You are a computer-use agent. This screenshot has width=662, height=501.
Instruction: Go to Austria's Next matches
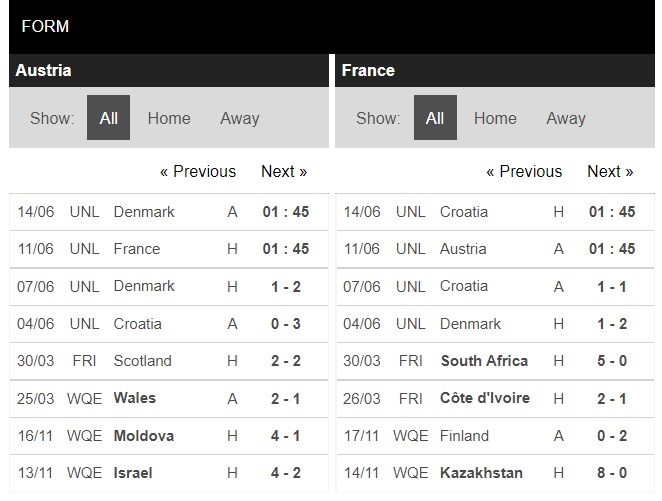[284, 171]
